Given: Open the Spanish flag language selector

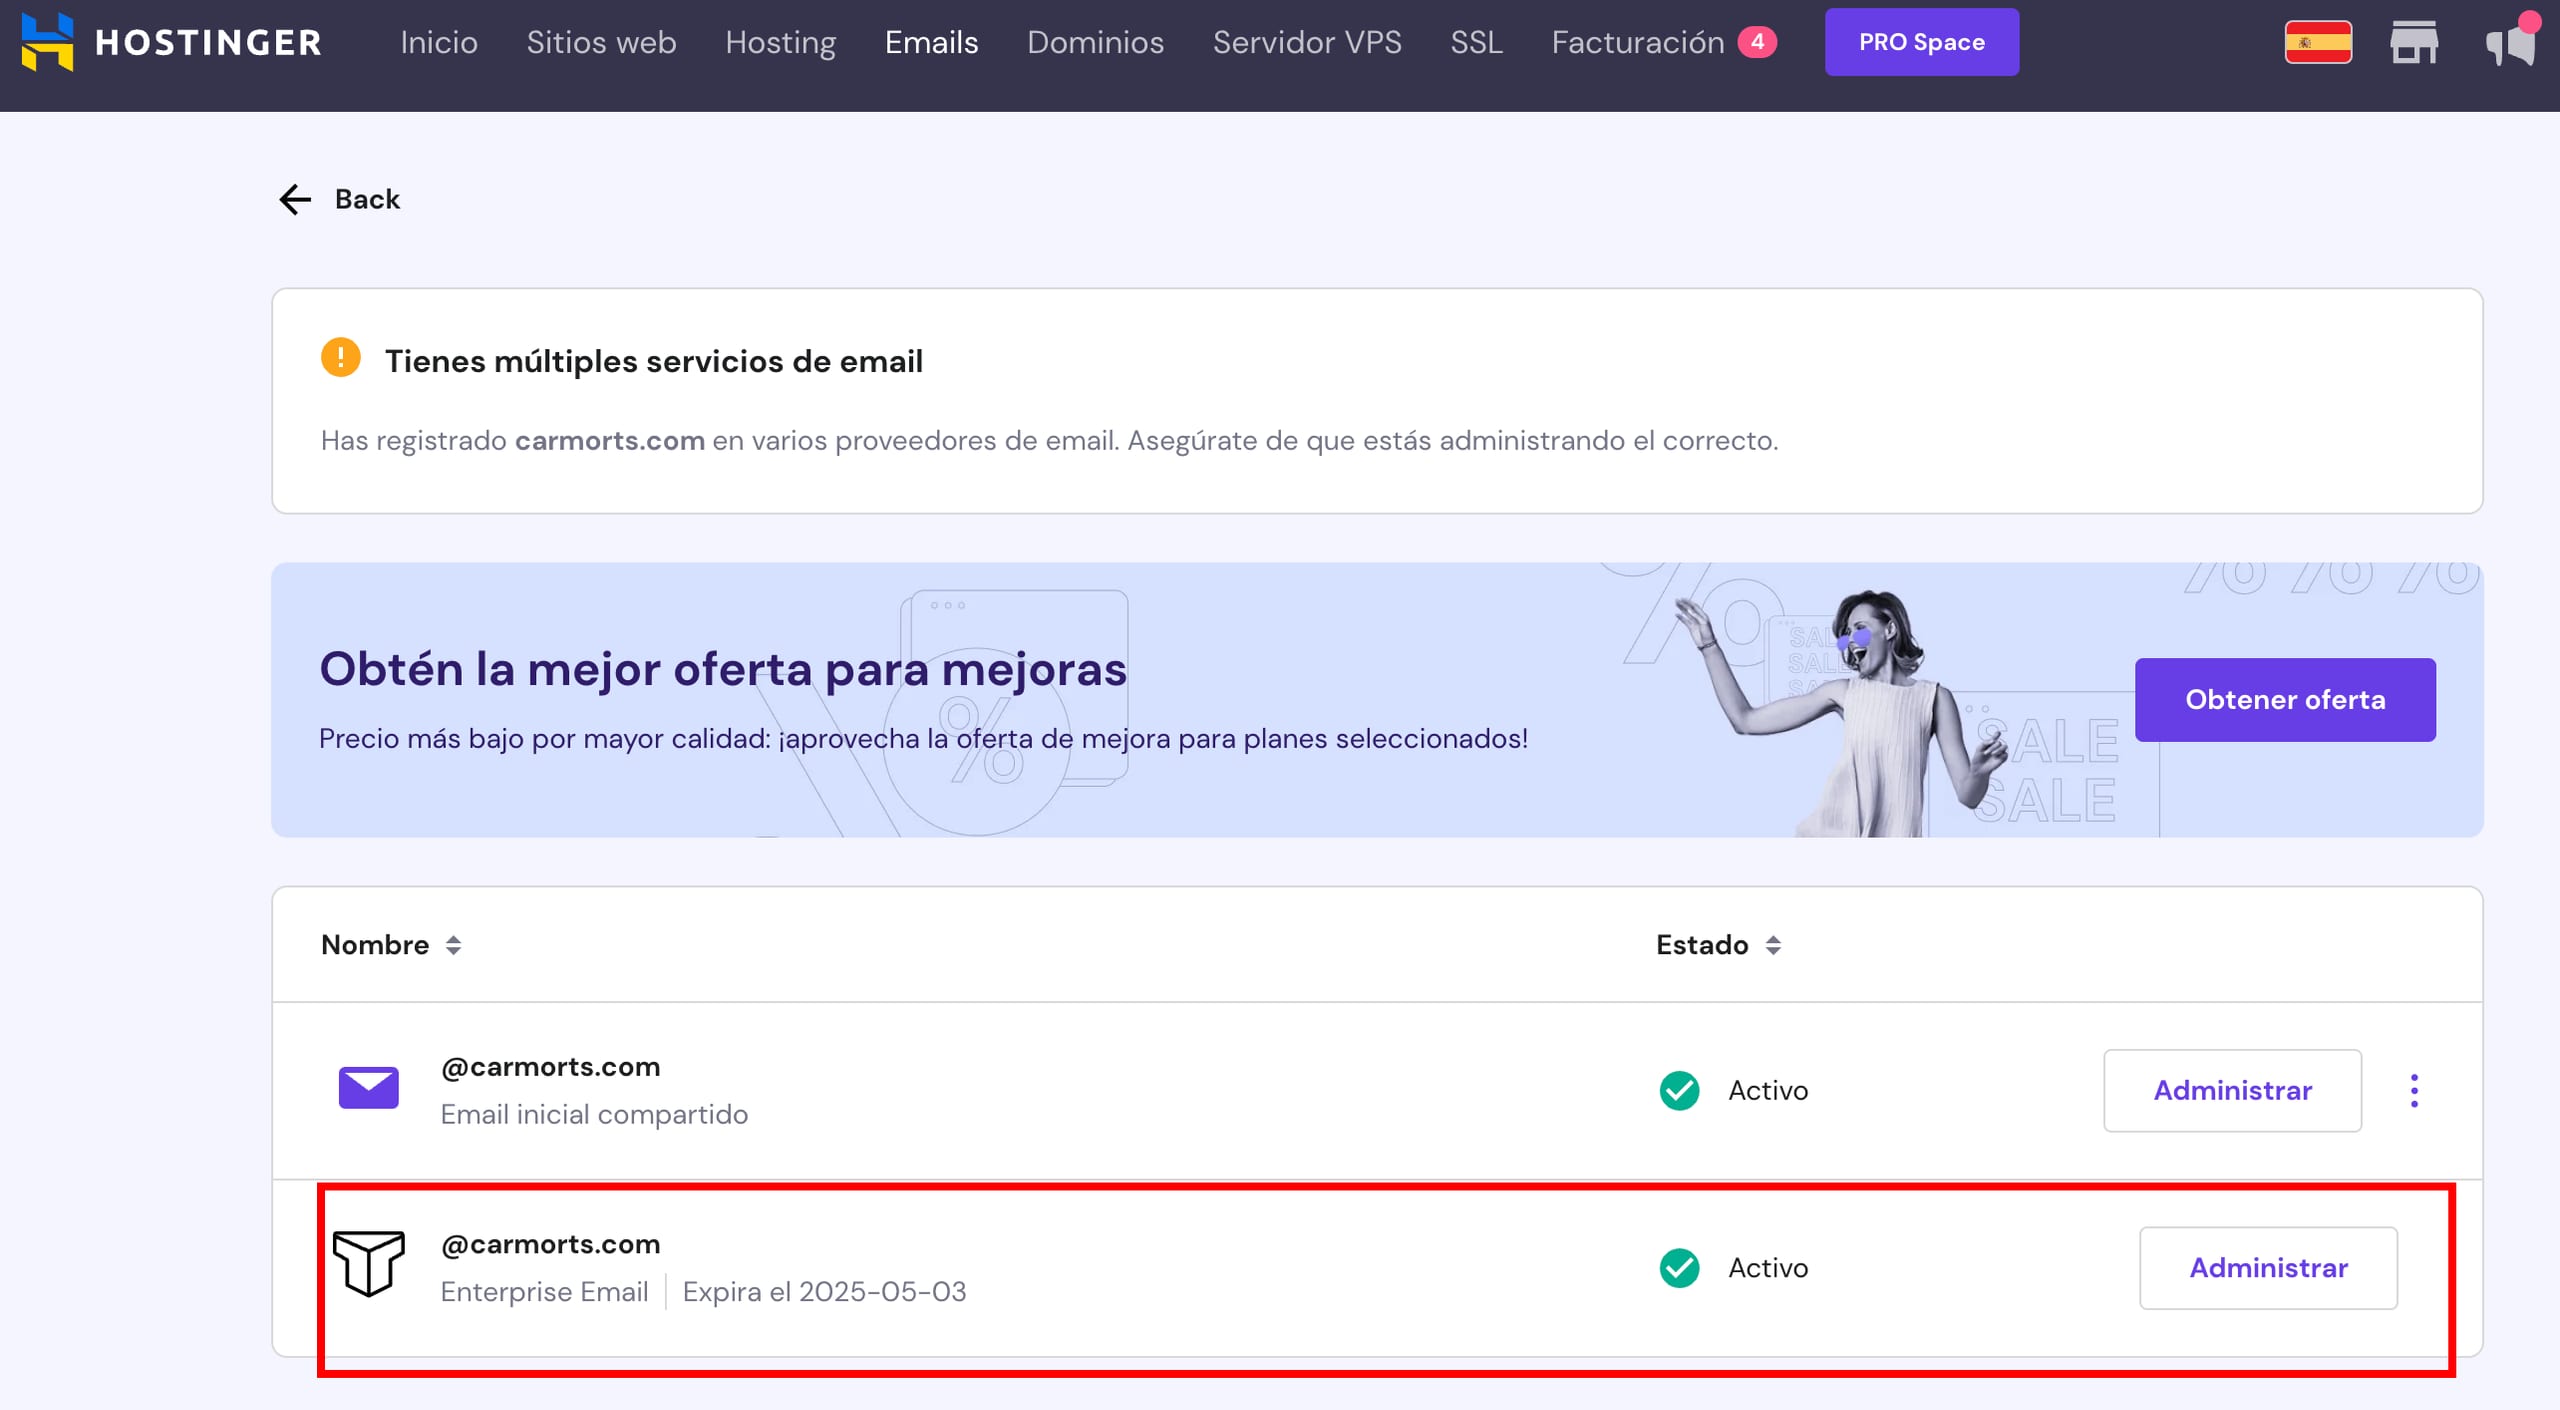Looking at the screenshot, I should click(x=2317, y=42).
